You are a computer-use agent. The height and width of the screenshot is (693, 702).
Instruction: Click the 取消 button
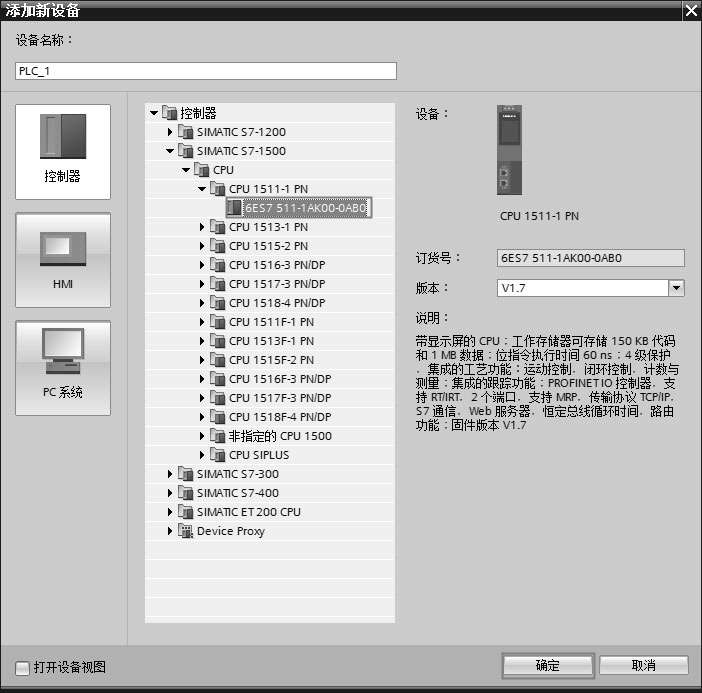coord(643,666)
